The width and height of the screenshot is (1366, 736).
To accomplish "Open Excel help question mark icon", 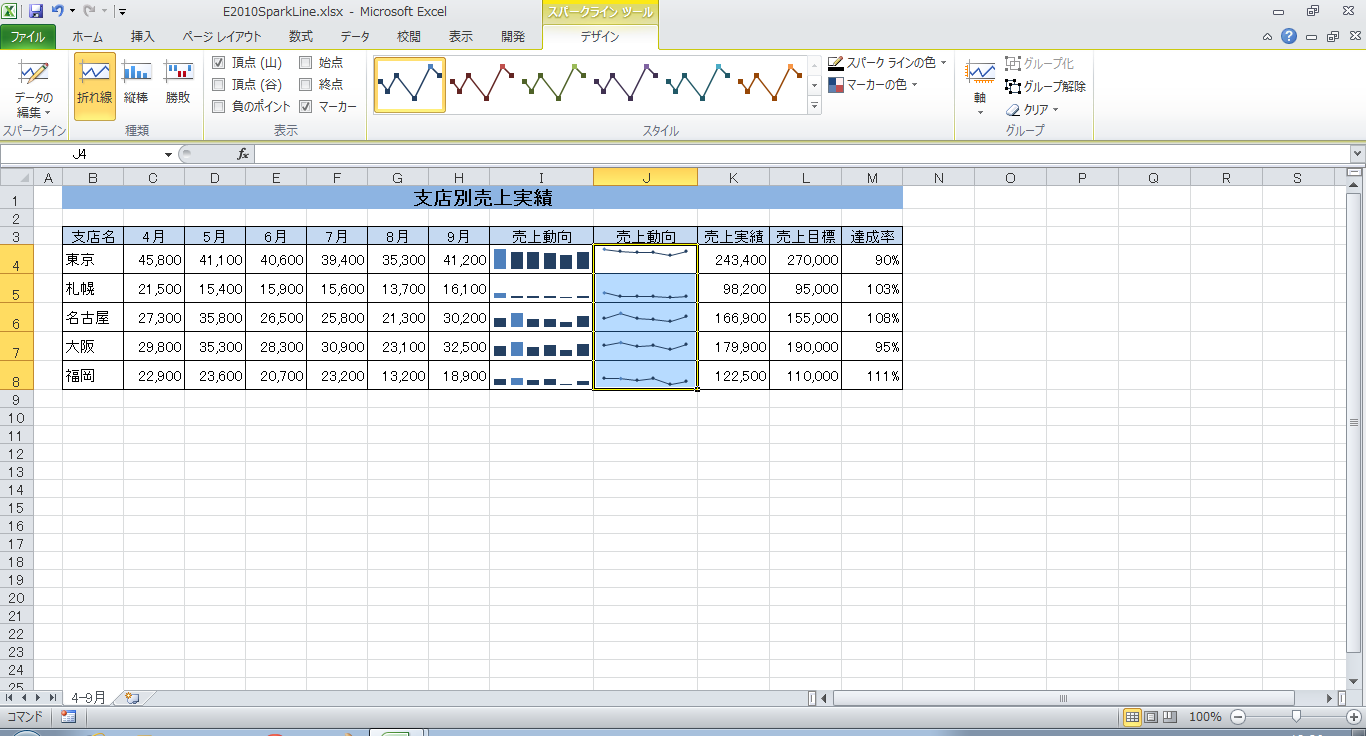I will [x=1289, y=37].
